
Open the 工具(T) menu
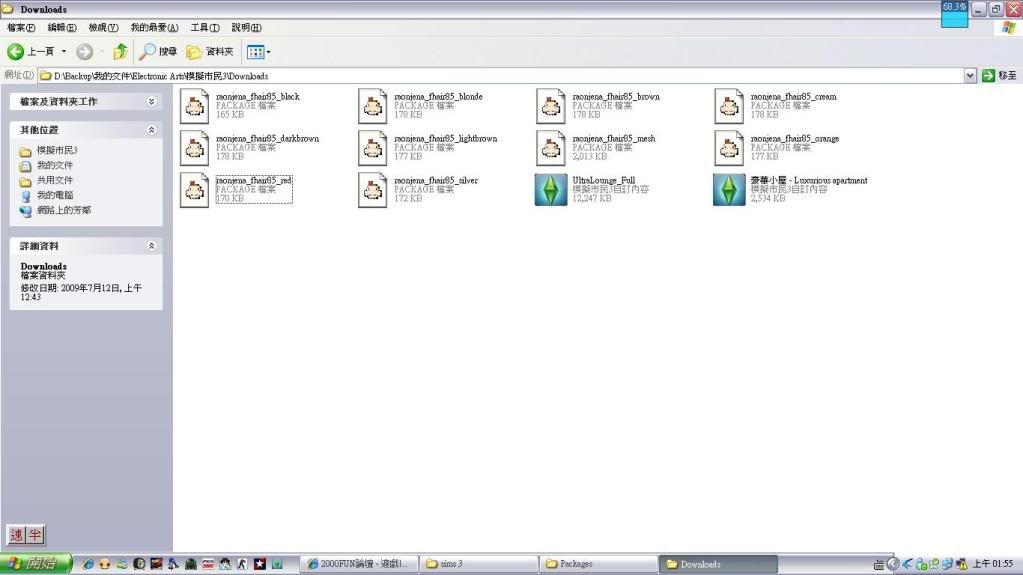click(x=205, y=28)
